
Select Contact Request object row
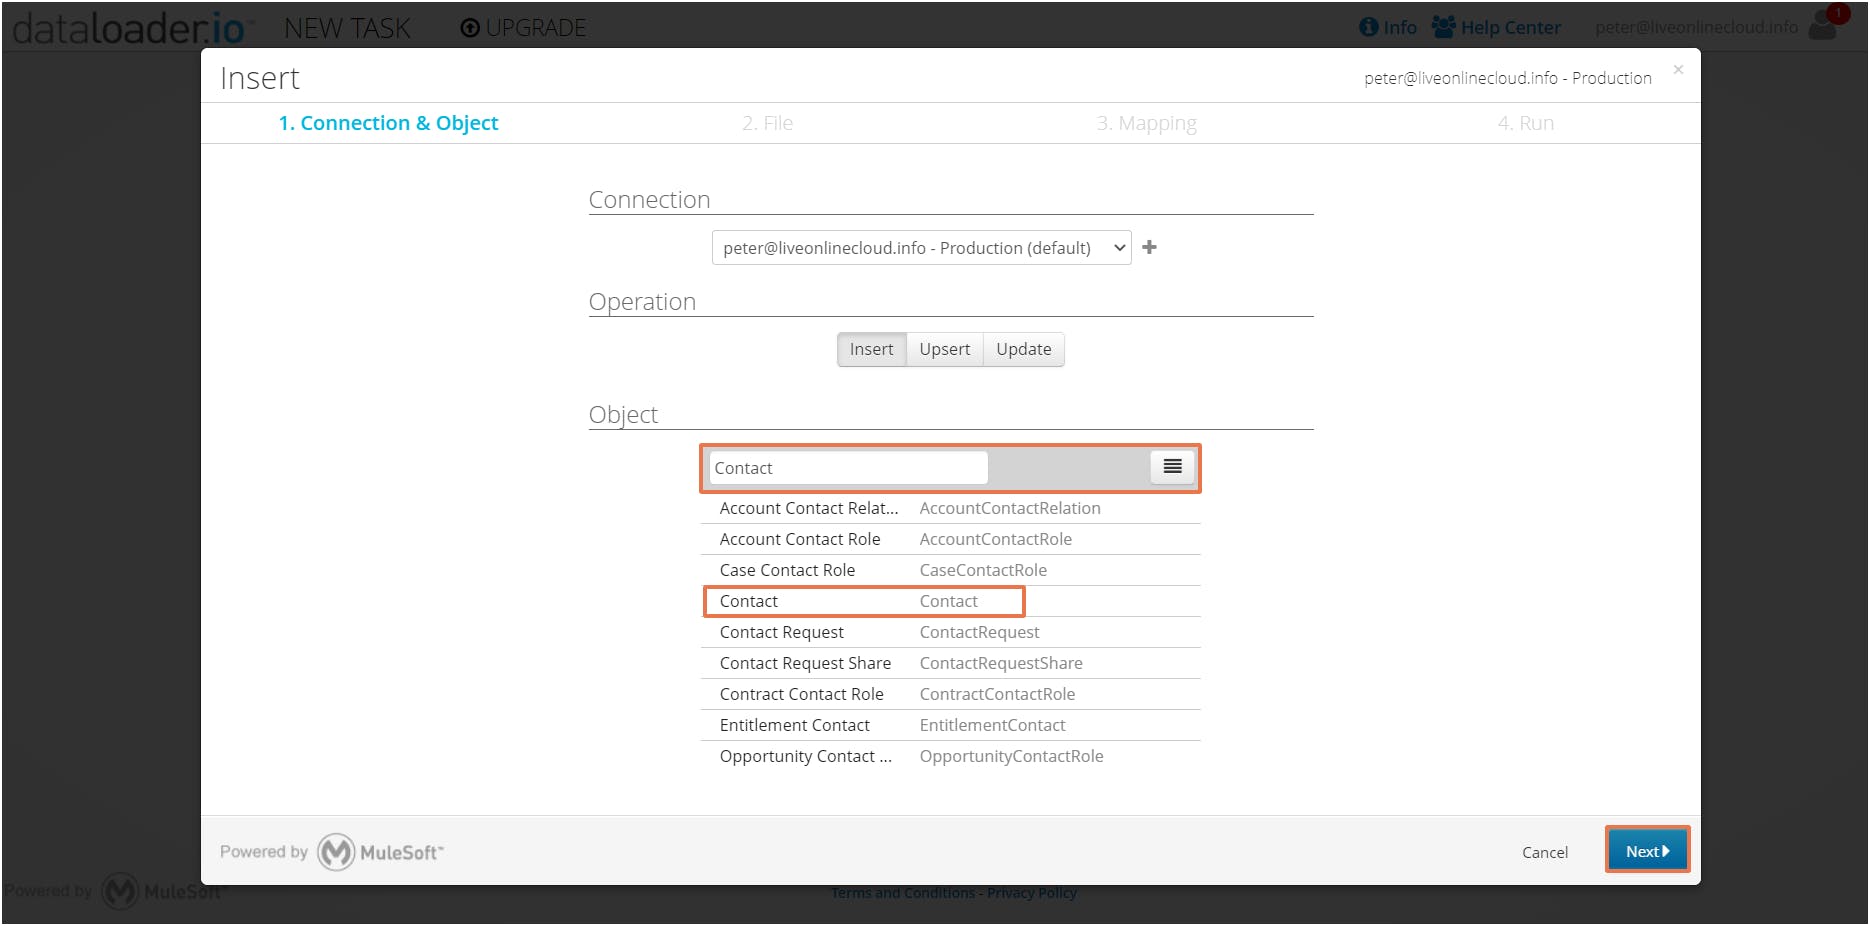[950, 632]
